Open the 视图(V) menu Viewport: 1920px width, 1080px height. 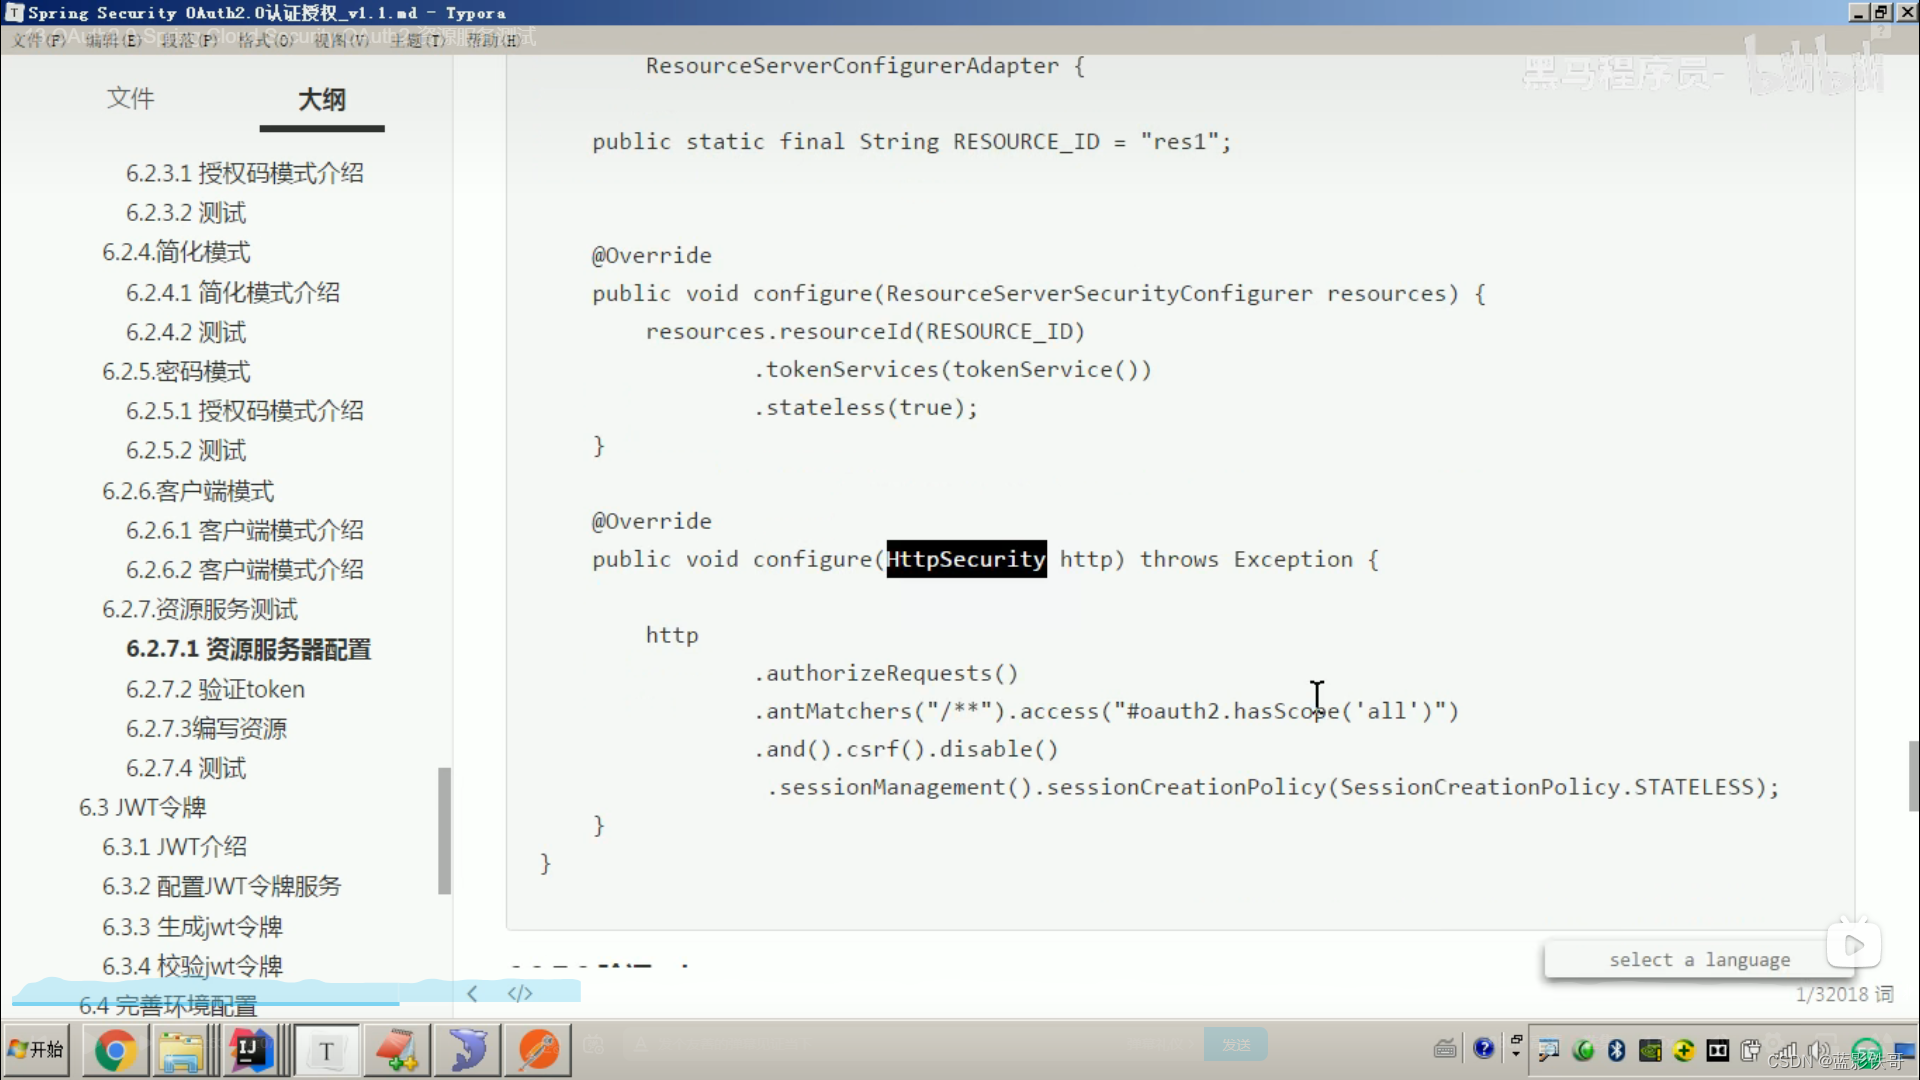[x=341, y=40]
